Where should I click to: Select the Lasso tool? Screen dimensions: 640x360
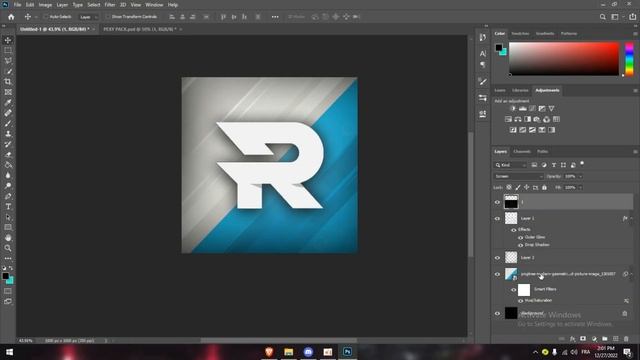[8, 60]
